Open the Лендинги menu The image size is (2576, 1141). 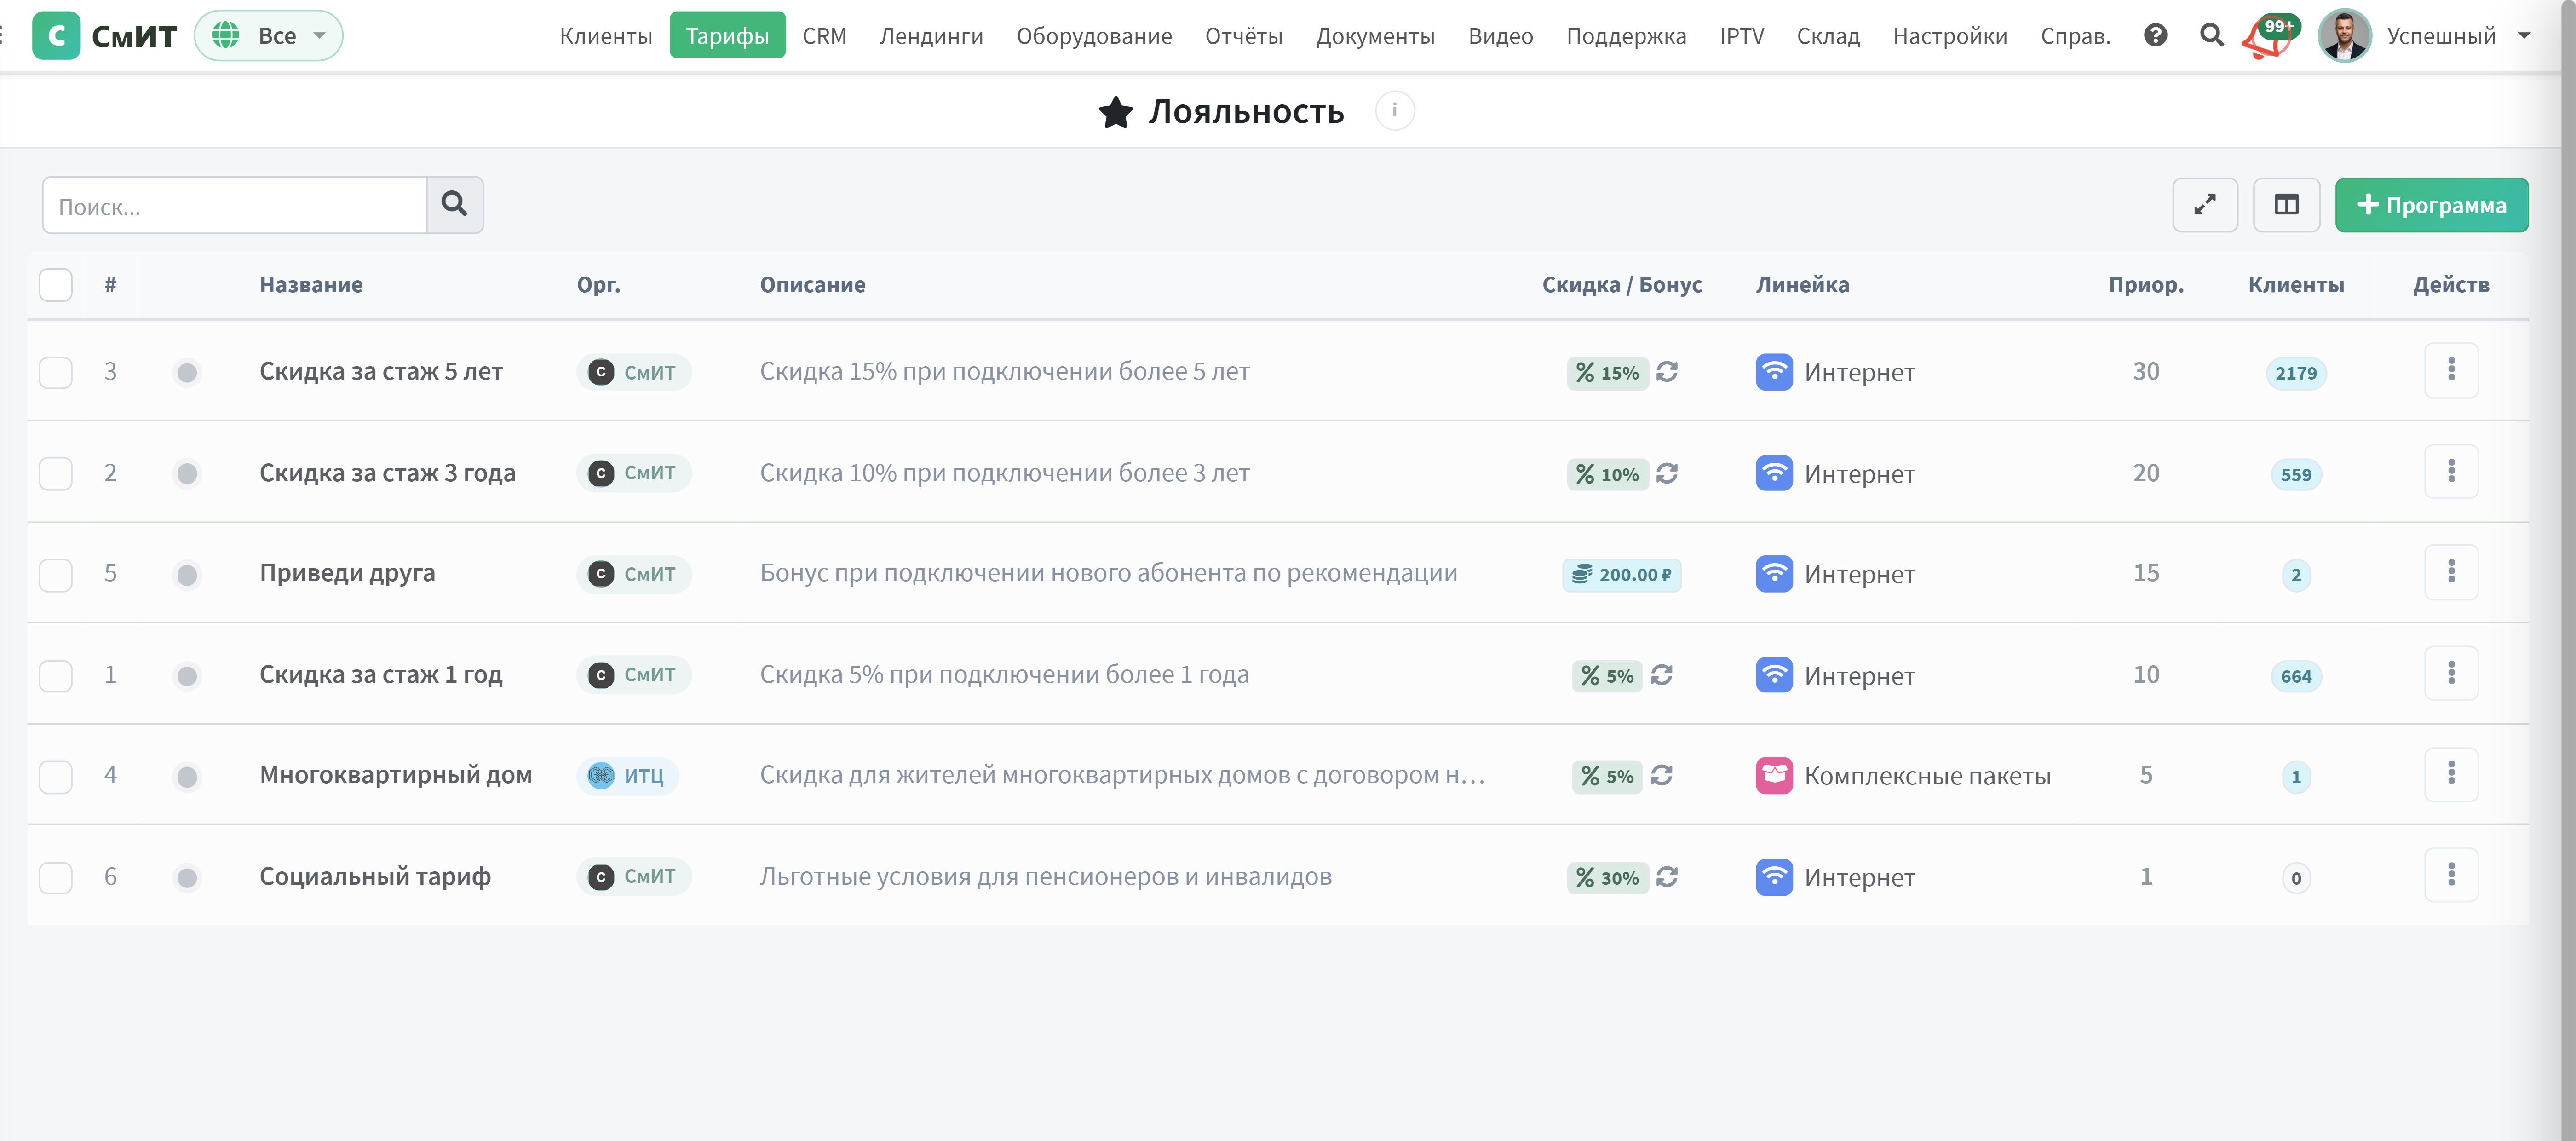click(931, 36)
